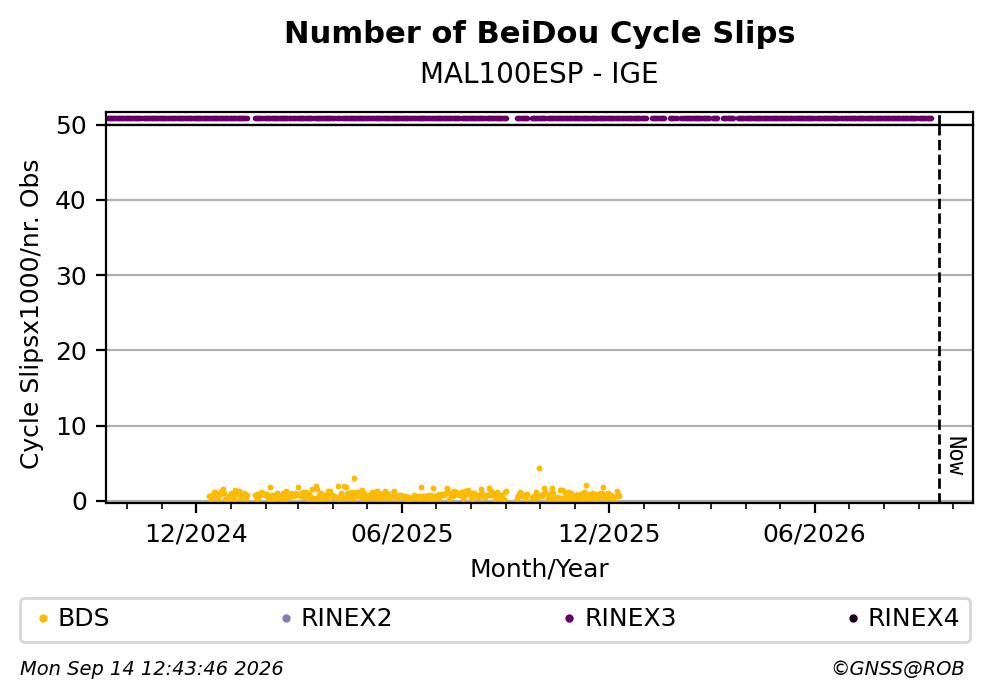Image resolution: width=992 pixels, height=699 pixels.
Task: Click the 06/2025 x-axis tick label
Action: click(x=402, y=535)
